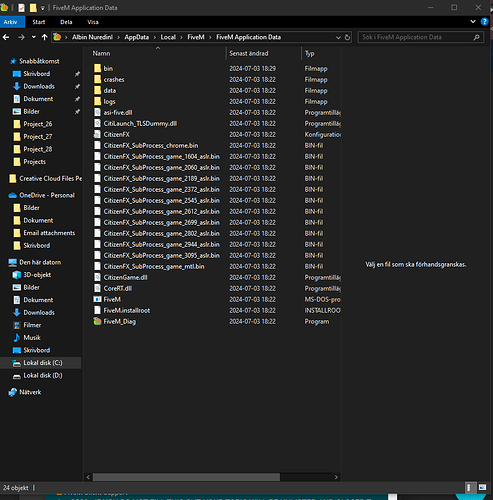
Task: Select CitizenFX_SubProcess_game_2189_aslr.bin
Action: (x=161, y=178)
